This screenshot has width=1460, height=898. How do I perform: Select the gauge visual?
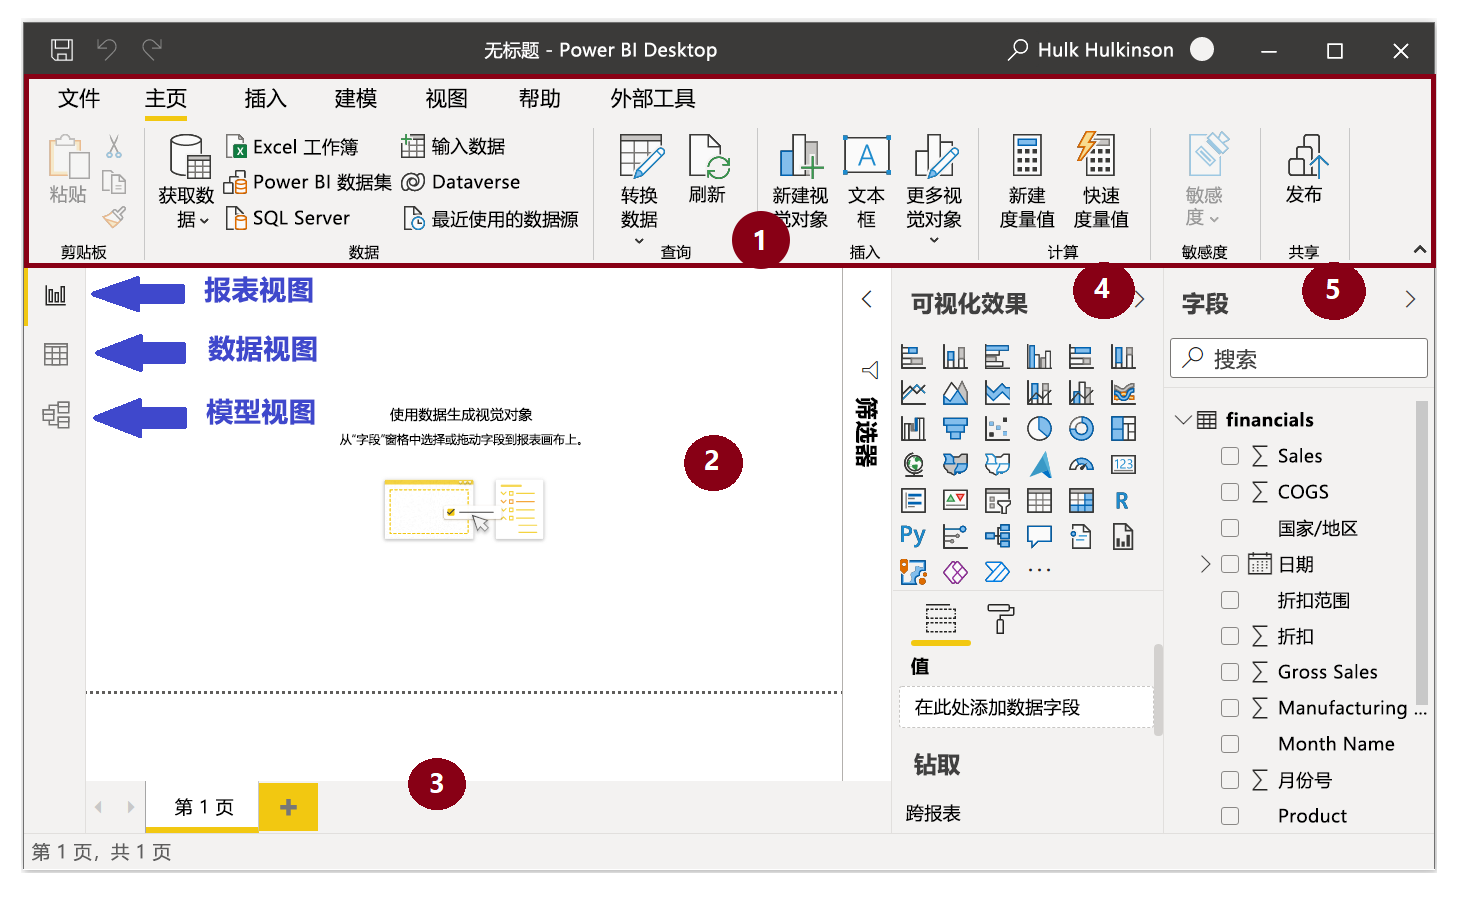pyautogui.click(x=1081, y=464)
